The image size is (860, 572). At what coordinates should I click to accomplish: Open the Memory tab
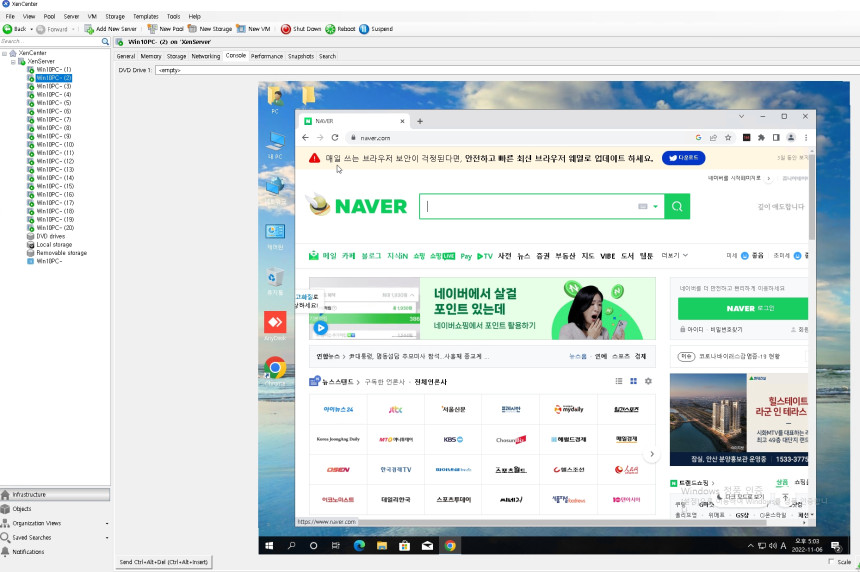(x=151, y=56)
